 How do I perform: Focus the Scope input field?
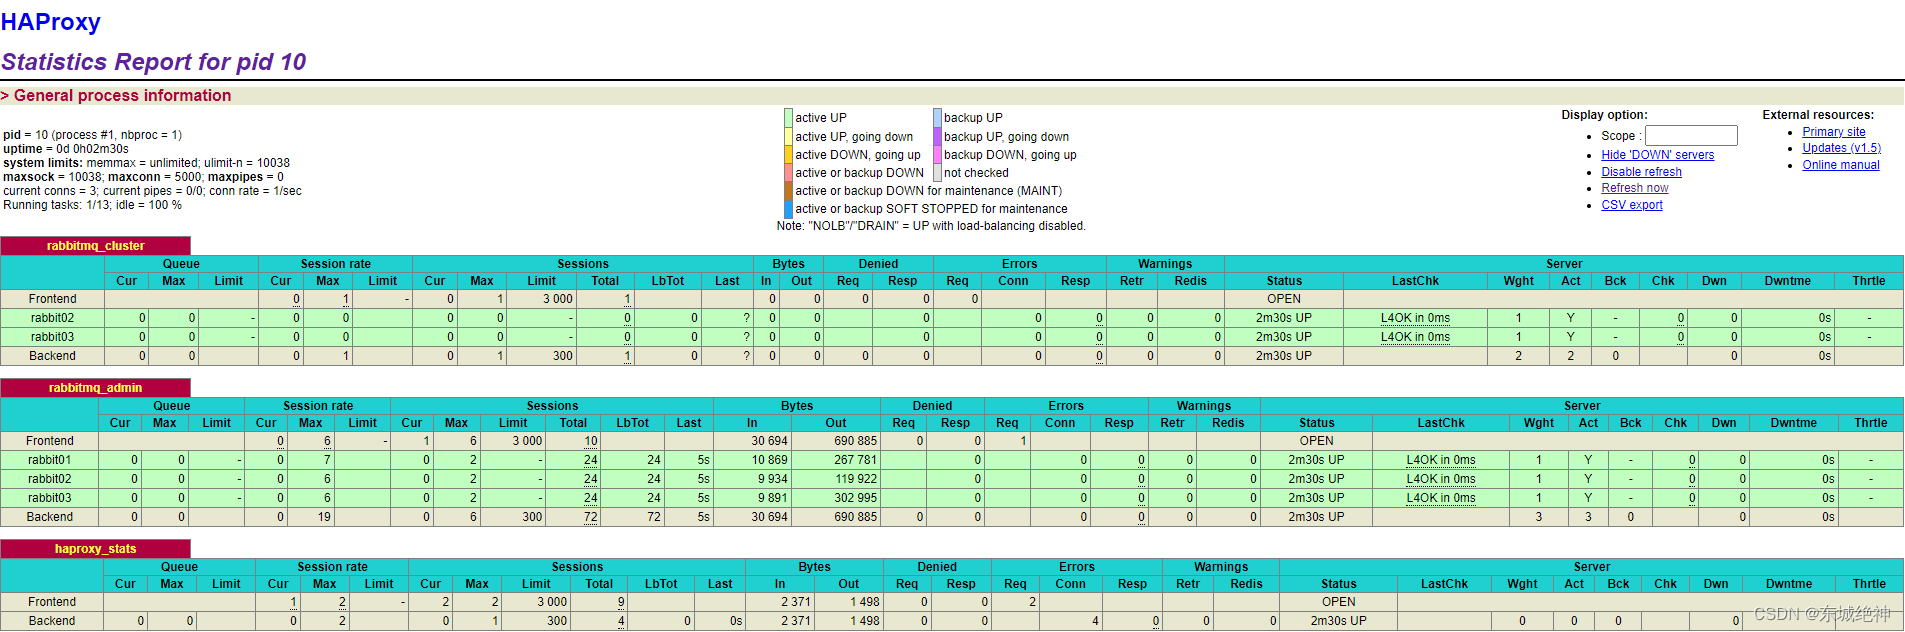click(x=1691, y=135)
